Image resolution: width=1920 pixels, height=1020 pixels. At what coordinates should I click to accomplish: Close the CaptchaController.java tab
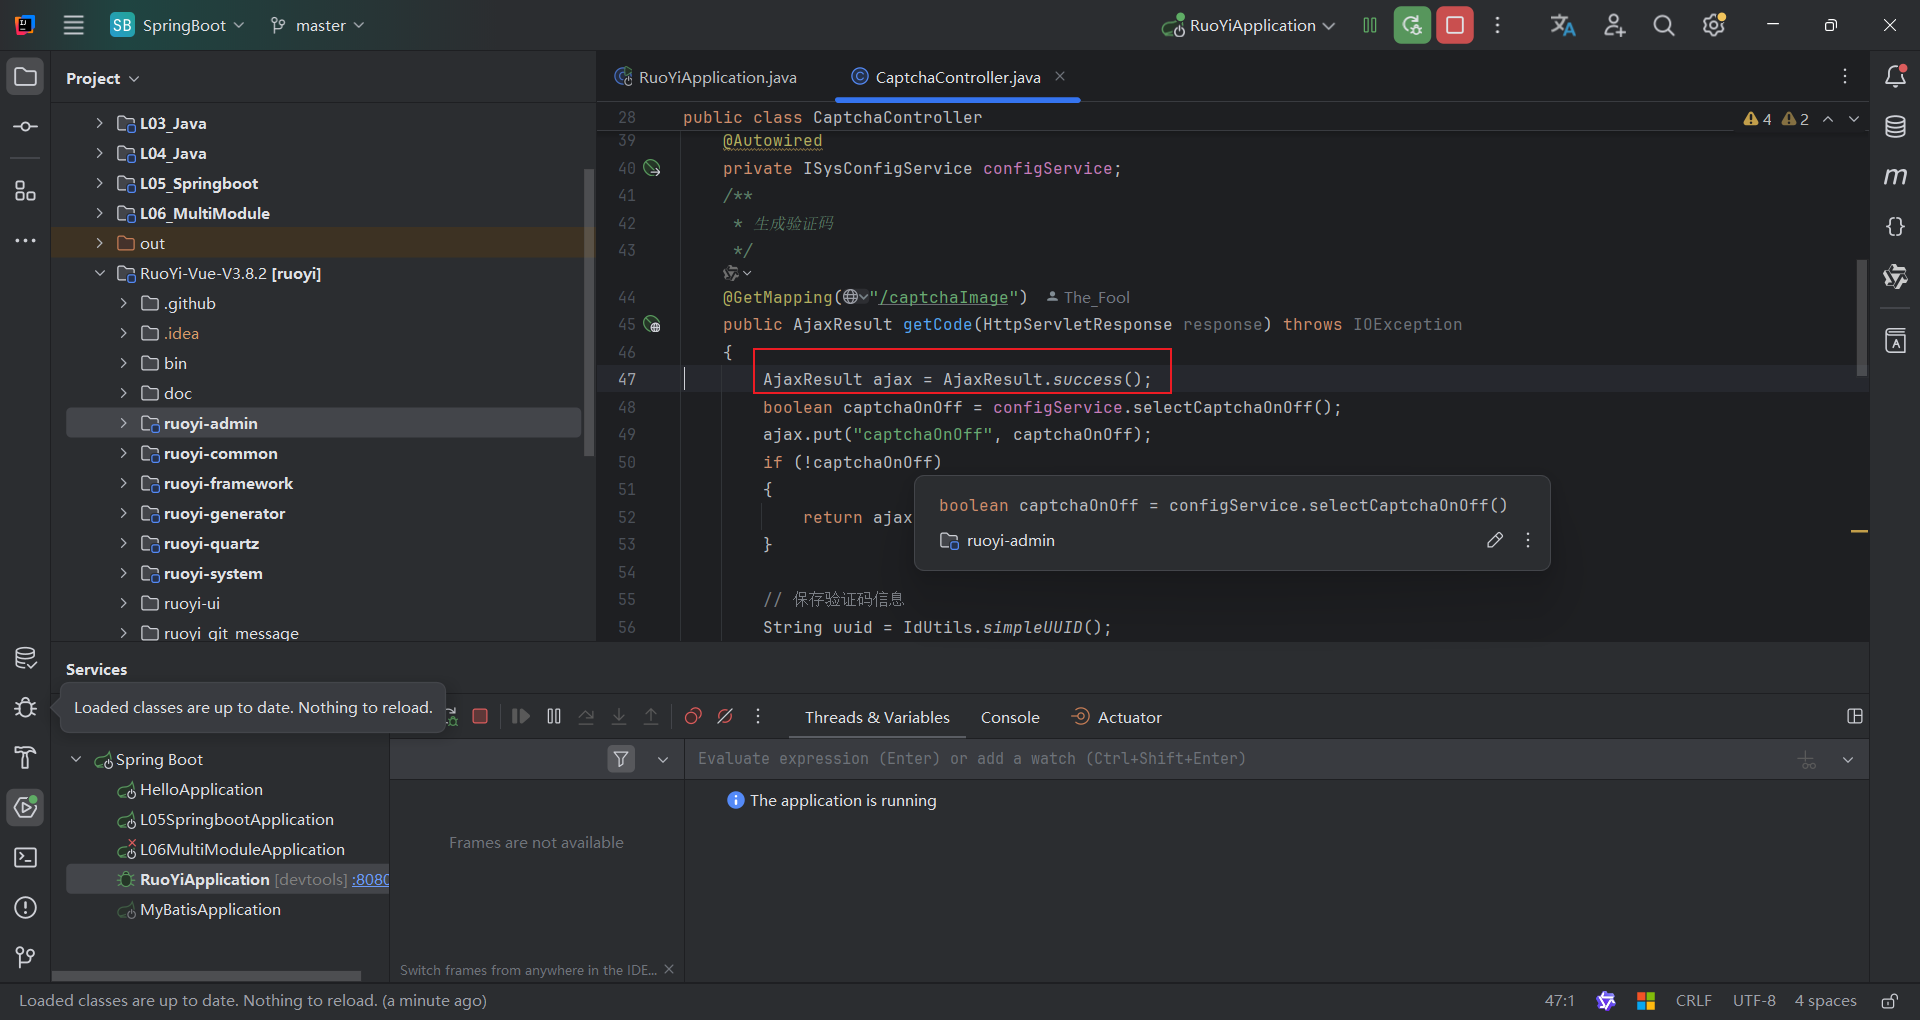1060,76
